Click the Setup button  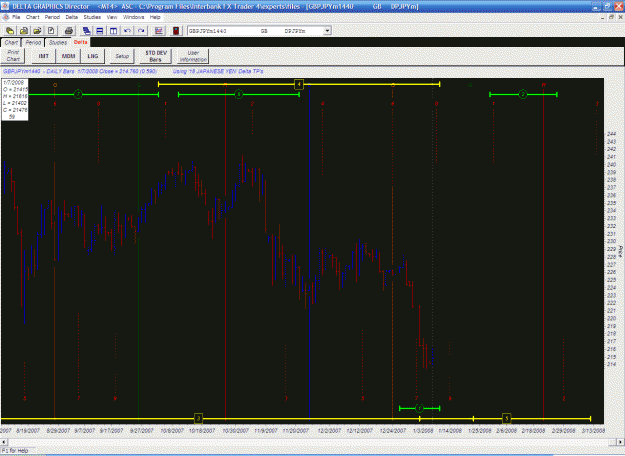(x=122, y=56)
